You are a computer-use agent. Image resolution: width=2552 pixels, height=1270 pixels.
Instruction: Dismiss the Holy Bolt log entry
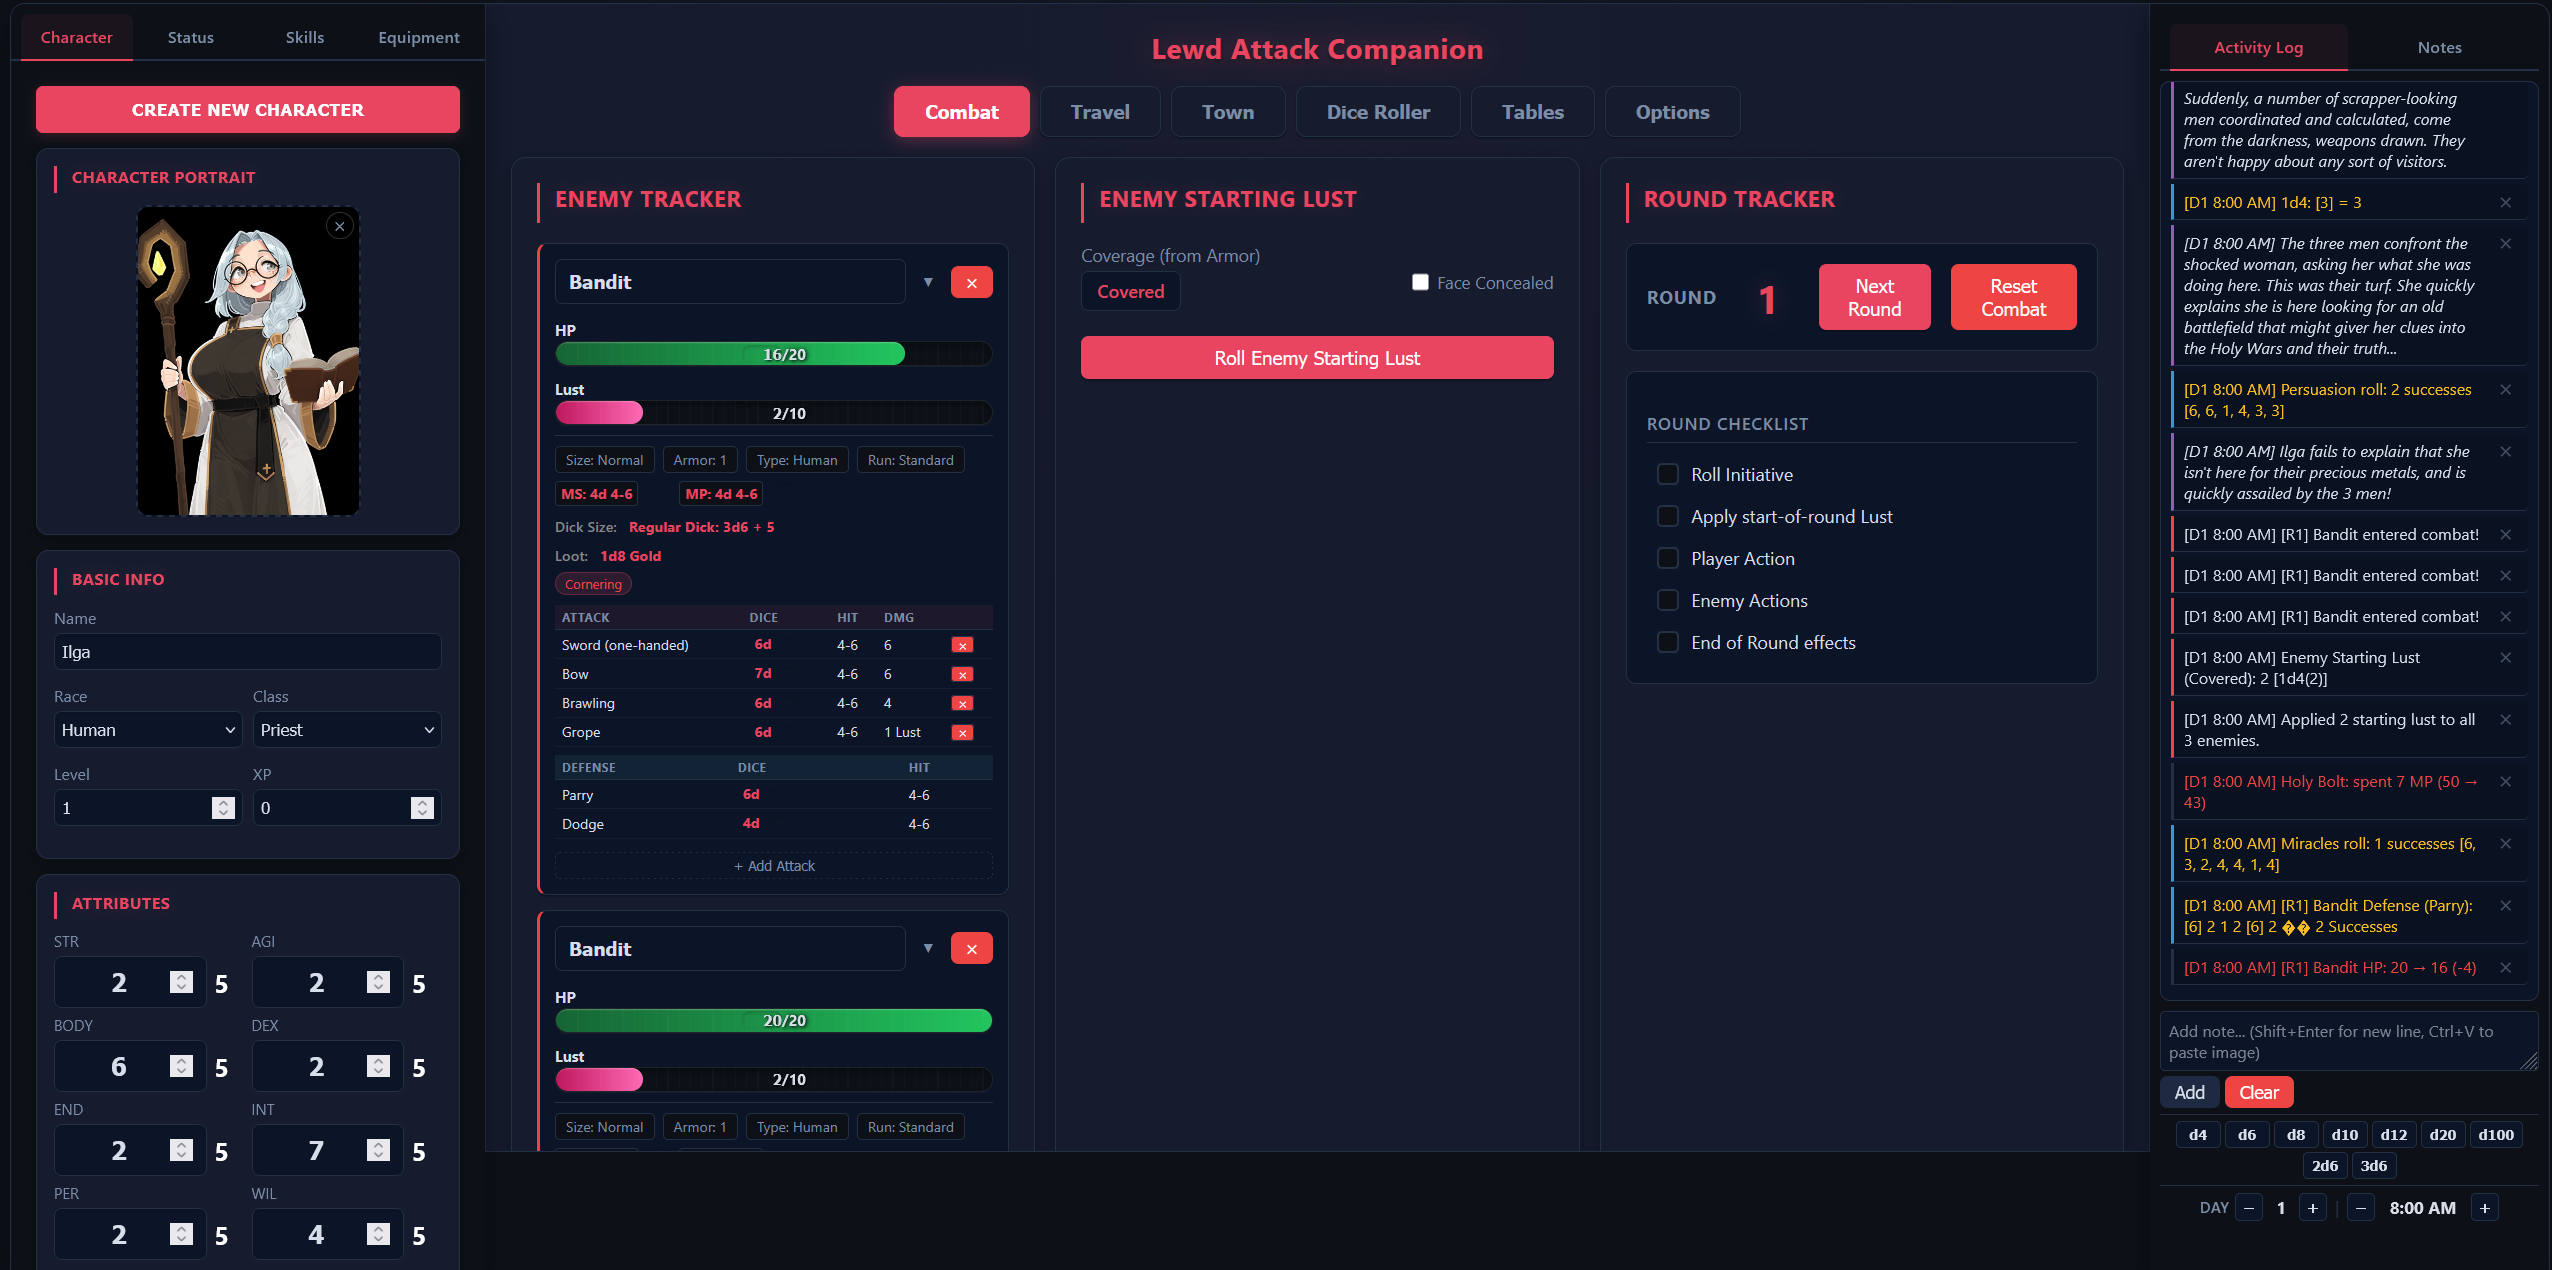click(2505, 782)
